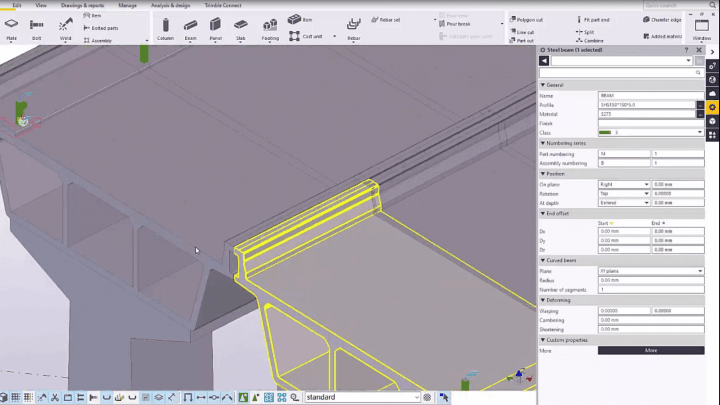Click the Part cut command

(x=522, y=40)
